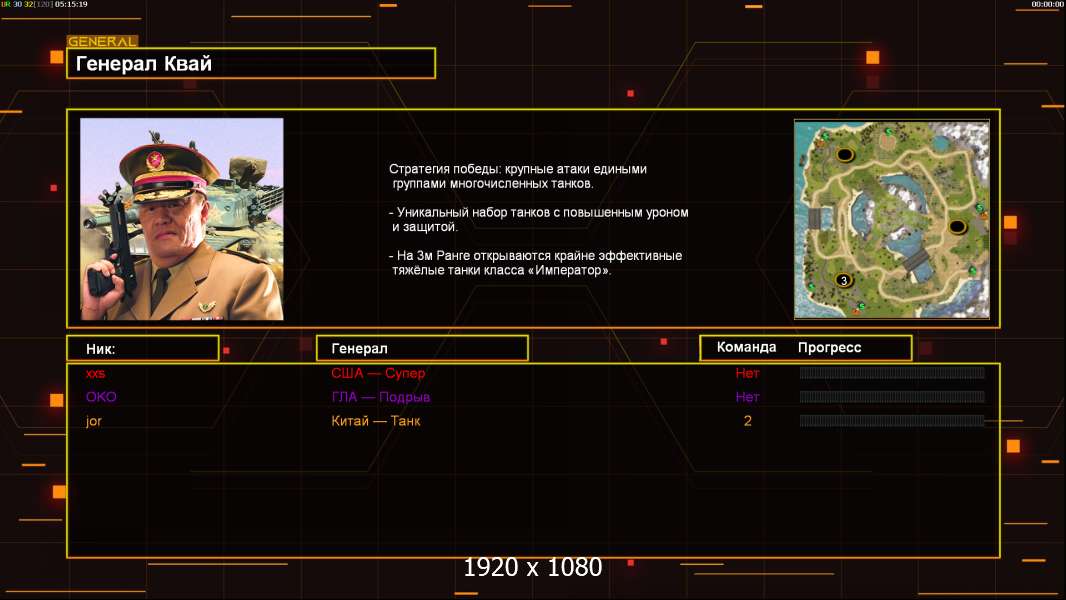Select player name "OKO" in the list
1066x600 pixels.
pyautogui.click(x=101, y=397)
